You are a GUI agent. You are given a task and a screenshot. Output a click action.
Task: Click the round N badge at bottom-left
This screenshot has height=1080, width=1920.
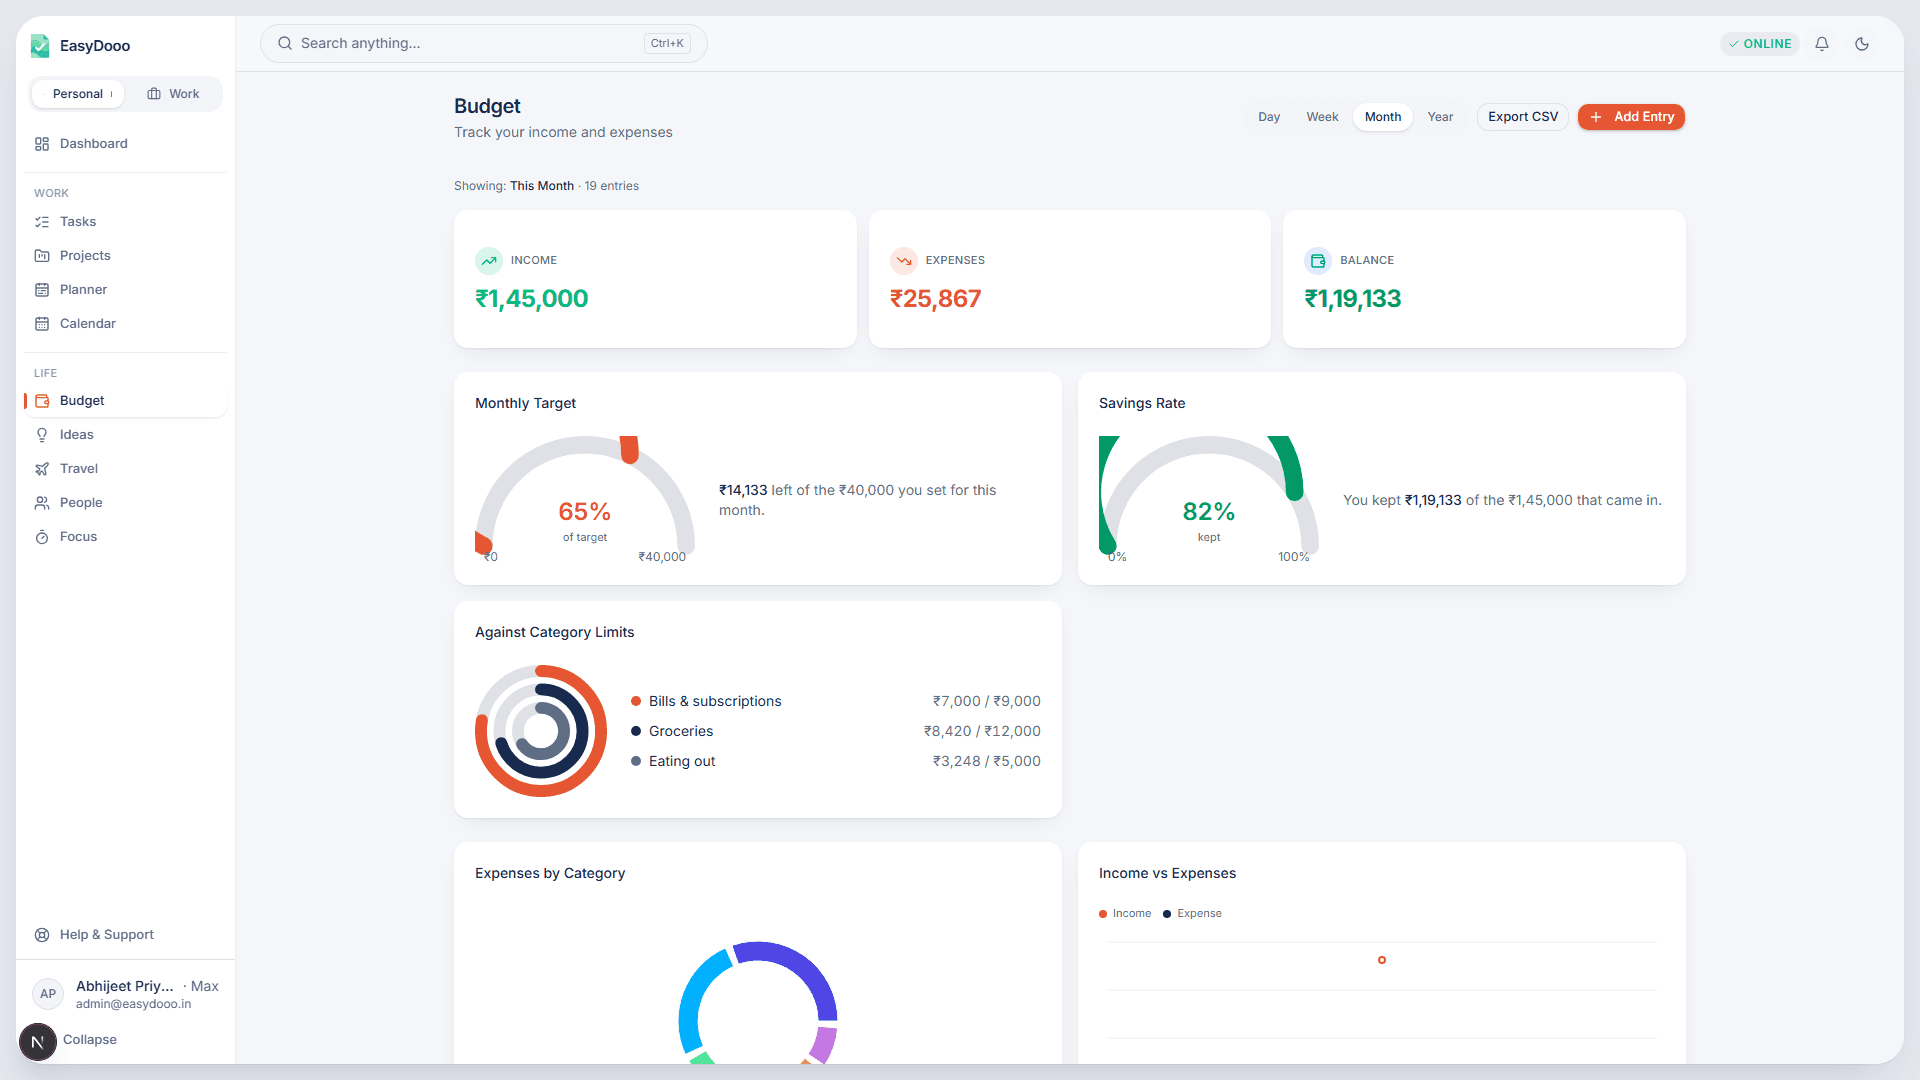38,1042
